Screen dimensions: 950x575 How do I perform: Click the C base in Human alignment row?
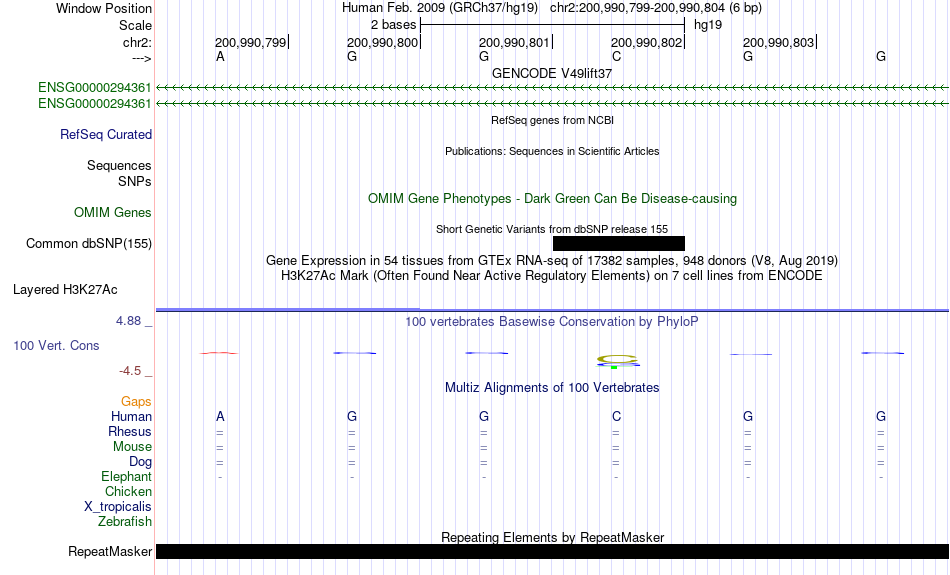pyautogui.click(x=616, y=416)
